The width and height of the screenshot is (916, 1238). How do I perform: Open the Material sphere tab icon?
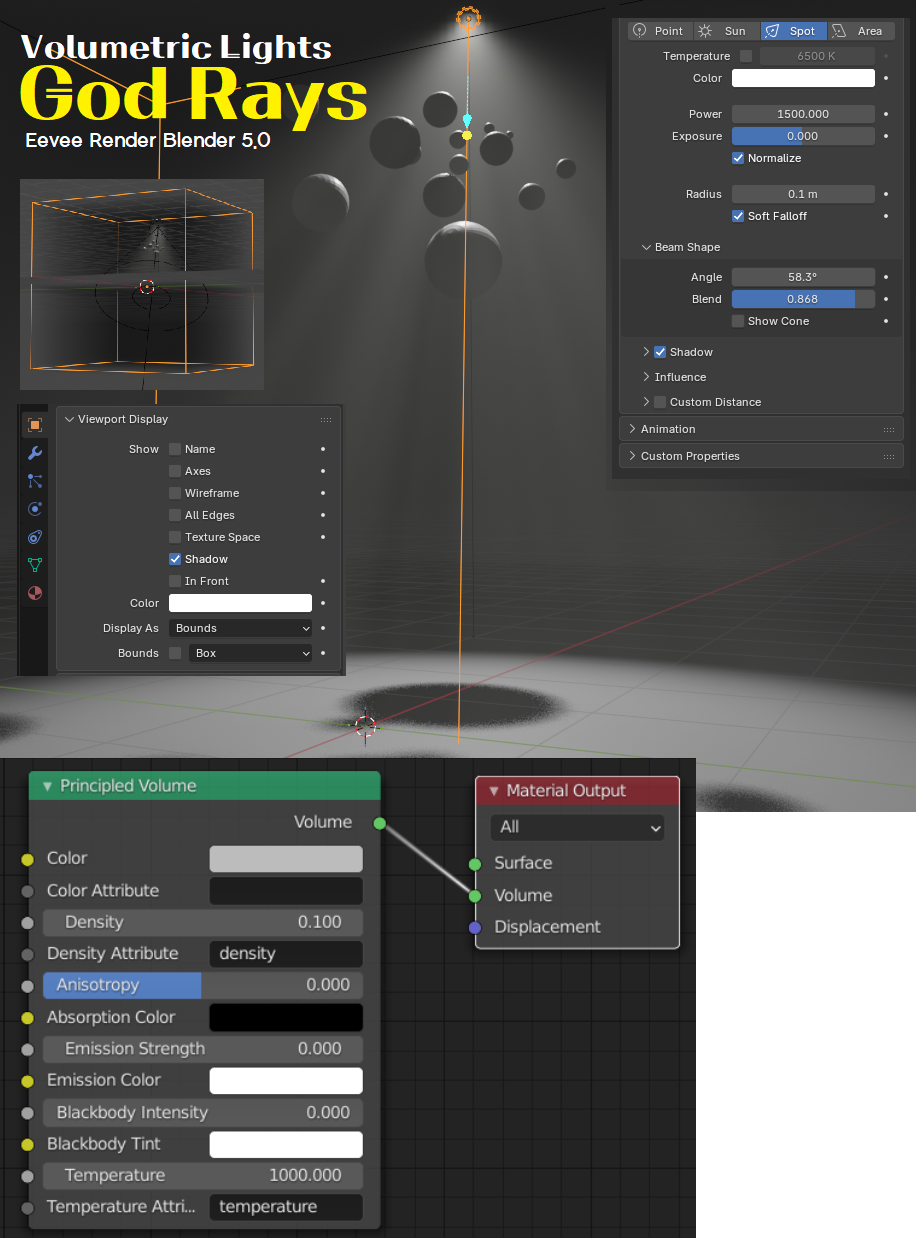click(35, 593)
